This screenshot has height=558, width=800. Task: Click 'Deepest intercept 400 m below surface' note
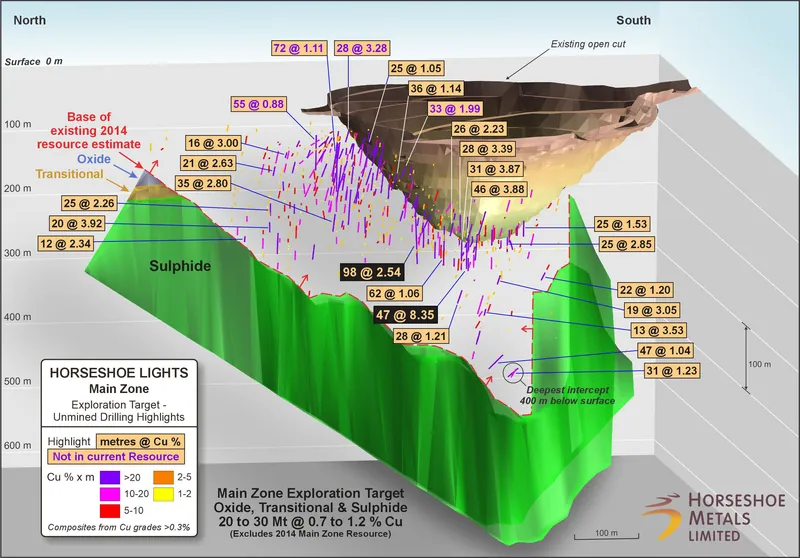(567, 395)
